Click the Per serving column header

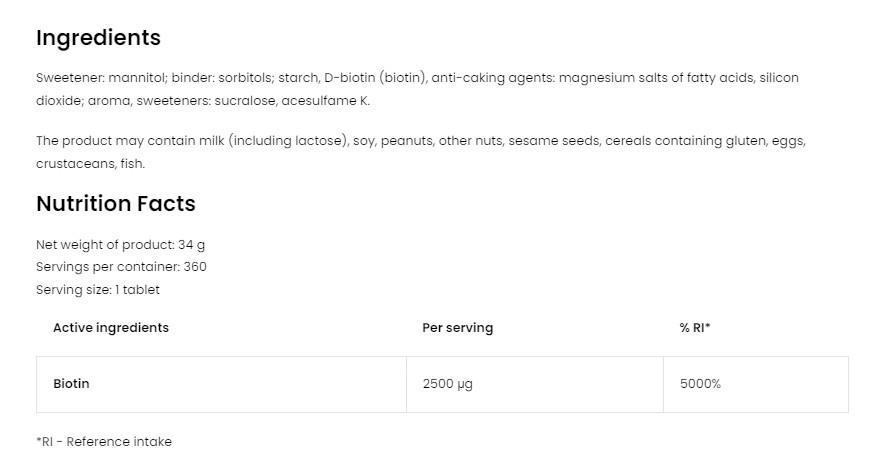[x=457, y=328]
